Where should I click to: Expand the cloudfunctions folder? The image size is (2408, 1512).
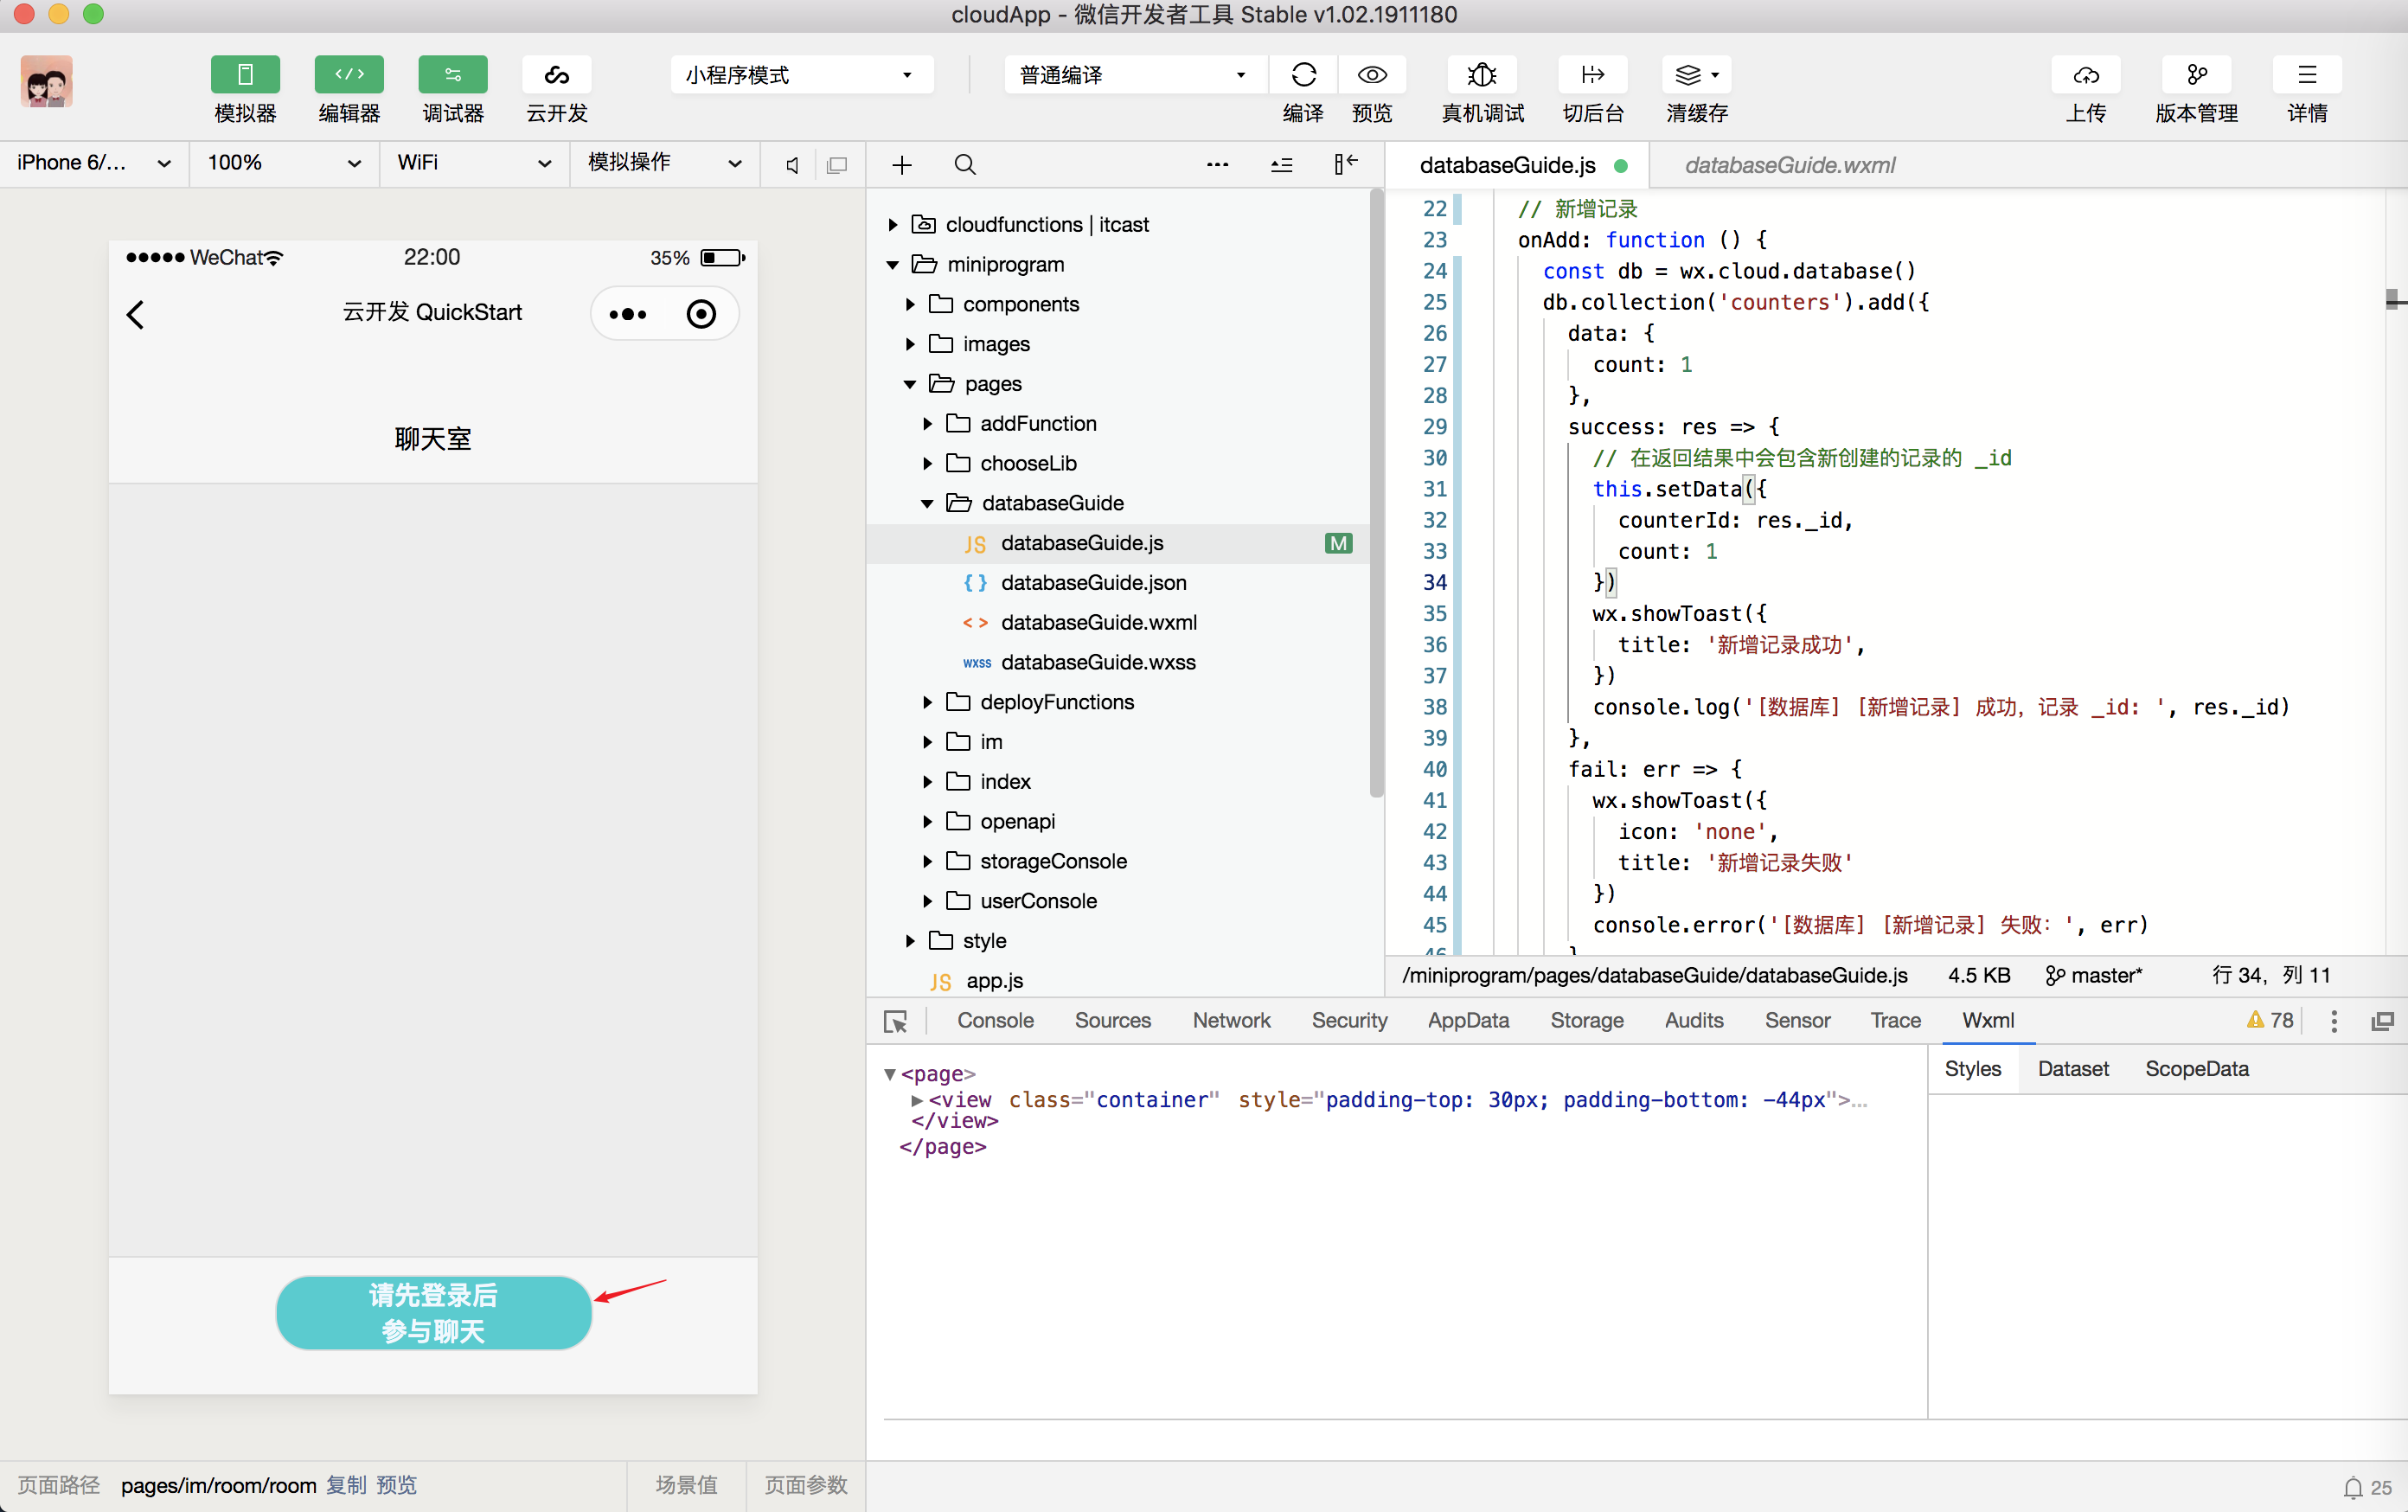click(893, 225)
